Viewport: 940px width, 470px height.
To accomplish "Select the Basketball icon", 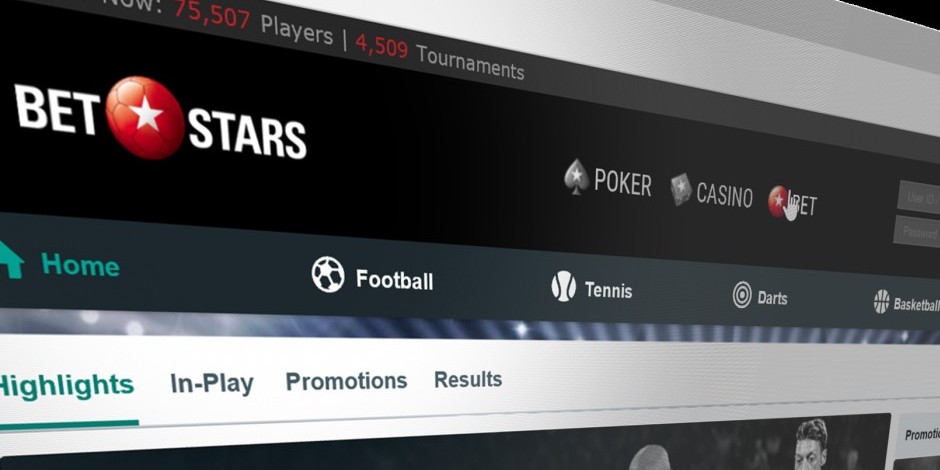I will point(881,302).
